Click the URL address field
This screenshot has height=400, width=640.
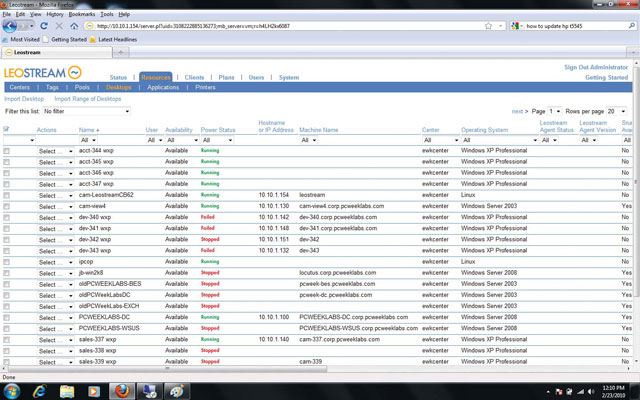[x=288, y=26]
